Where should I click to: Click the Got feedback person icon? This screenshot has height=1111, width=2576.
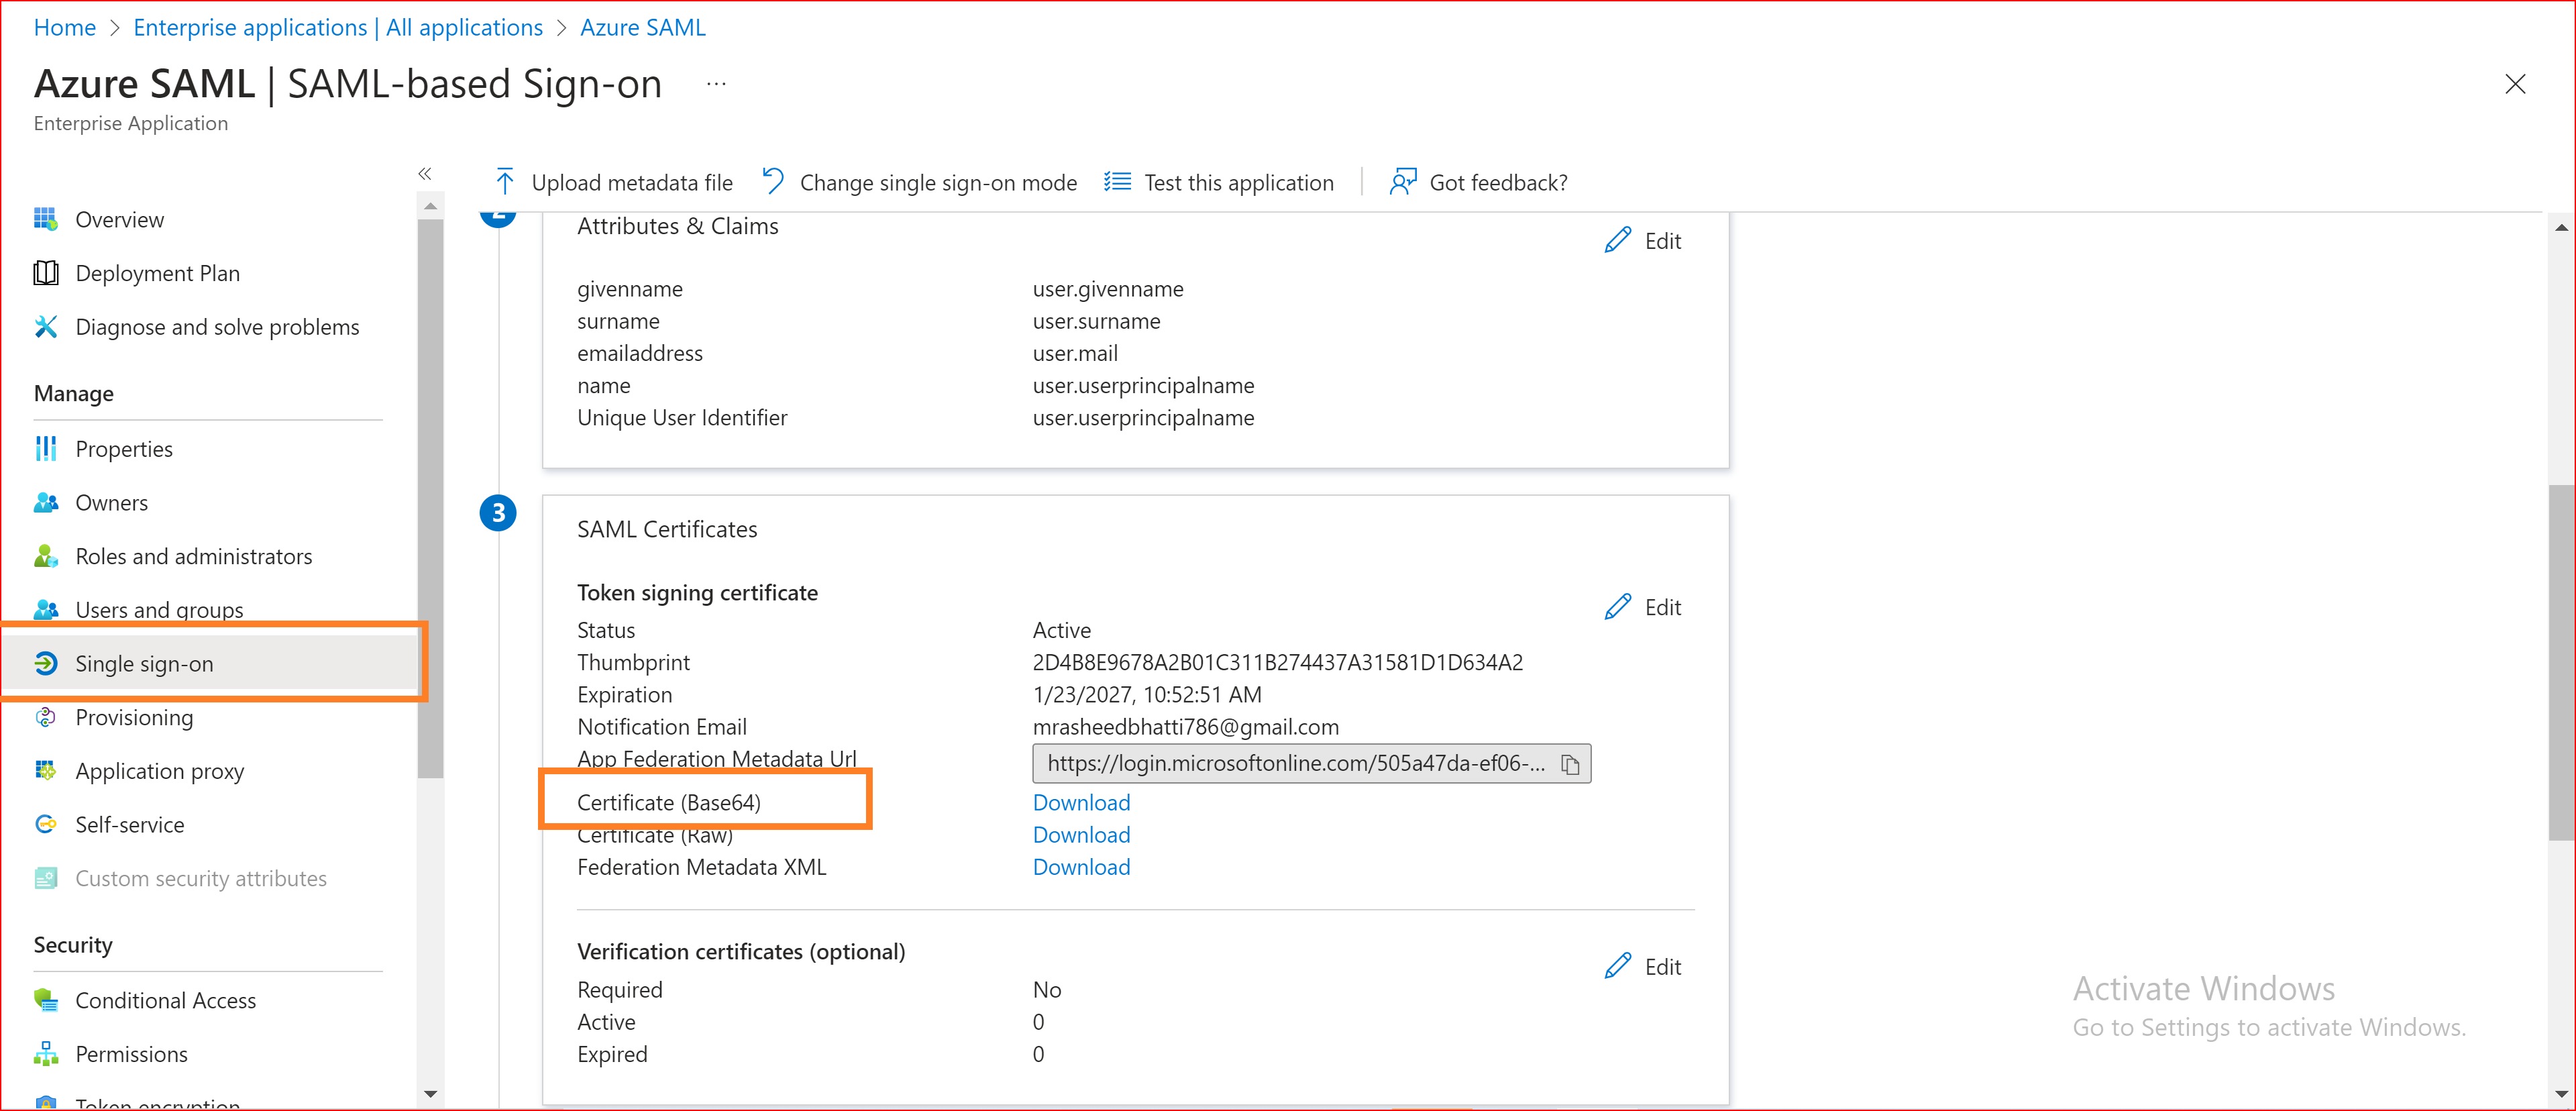coord(1403,182)
